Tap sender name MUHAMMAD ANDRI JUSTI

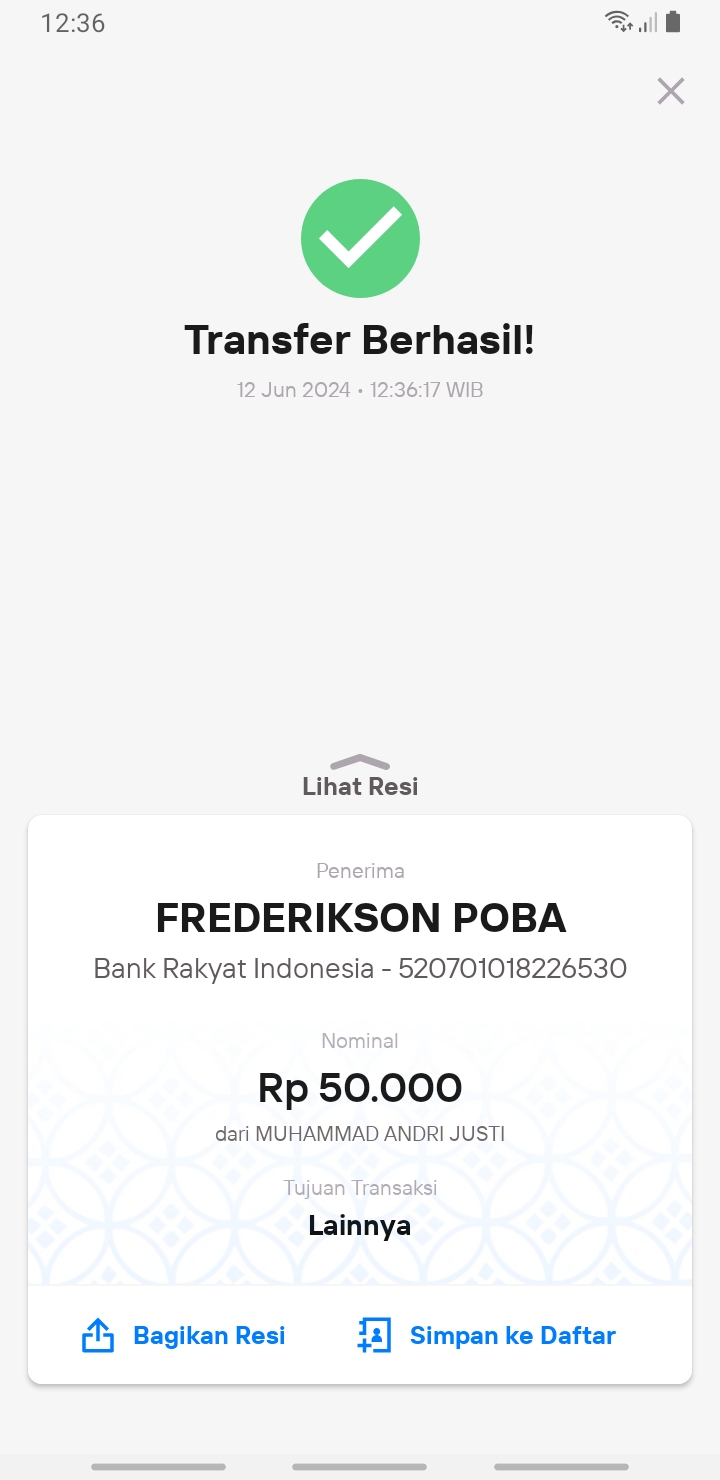[380, 1134]
